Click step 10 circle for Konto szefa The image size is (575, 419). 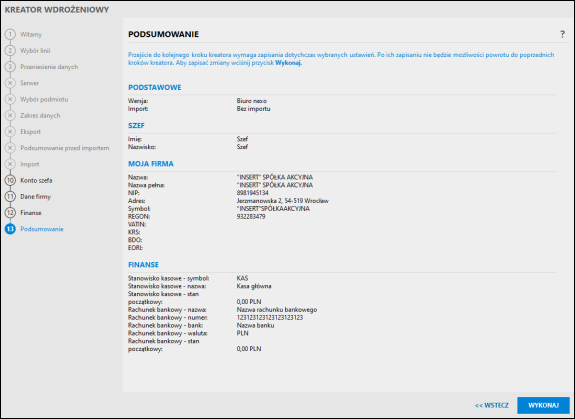click(10, 180)
